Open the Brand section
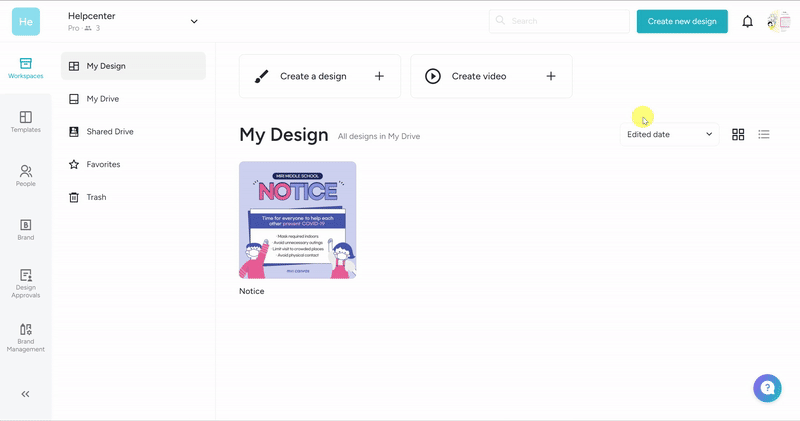The height and width of the screenshot is (421, 800). coord(25,230)
